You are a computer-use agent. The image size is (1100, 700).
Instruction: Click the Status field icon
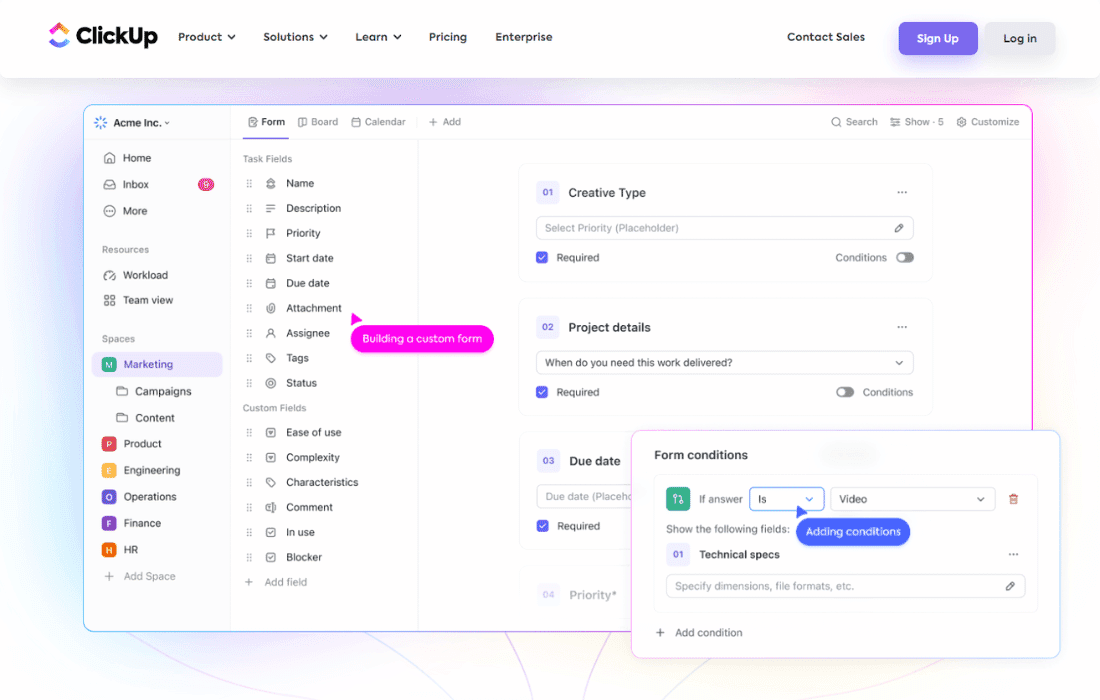pyautogui.click(x=271, y=383)
